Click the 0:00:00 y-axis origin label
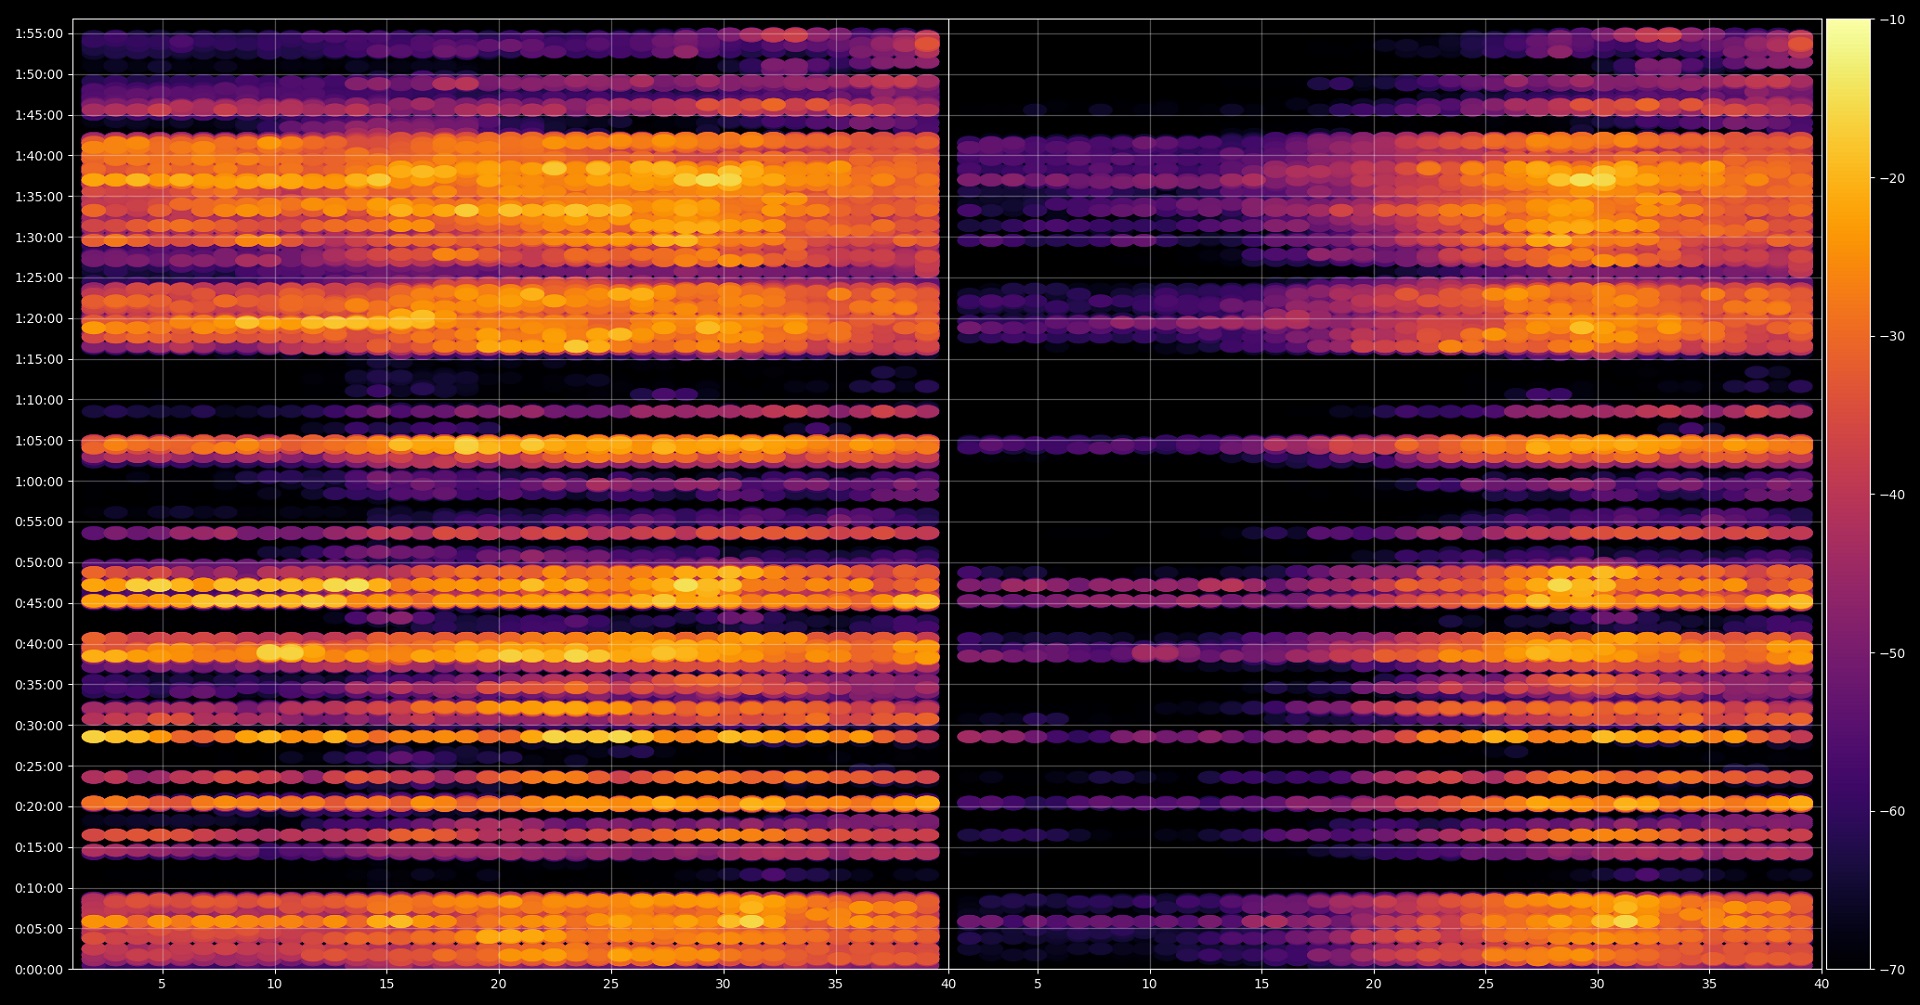 (39, 970)
